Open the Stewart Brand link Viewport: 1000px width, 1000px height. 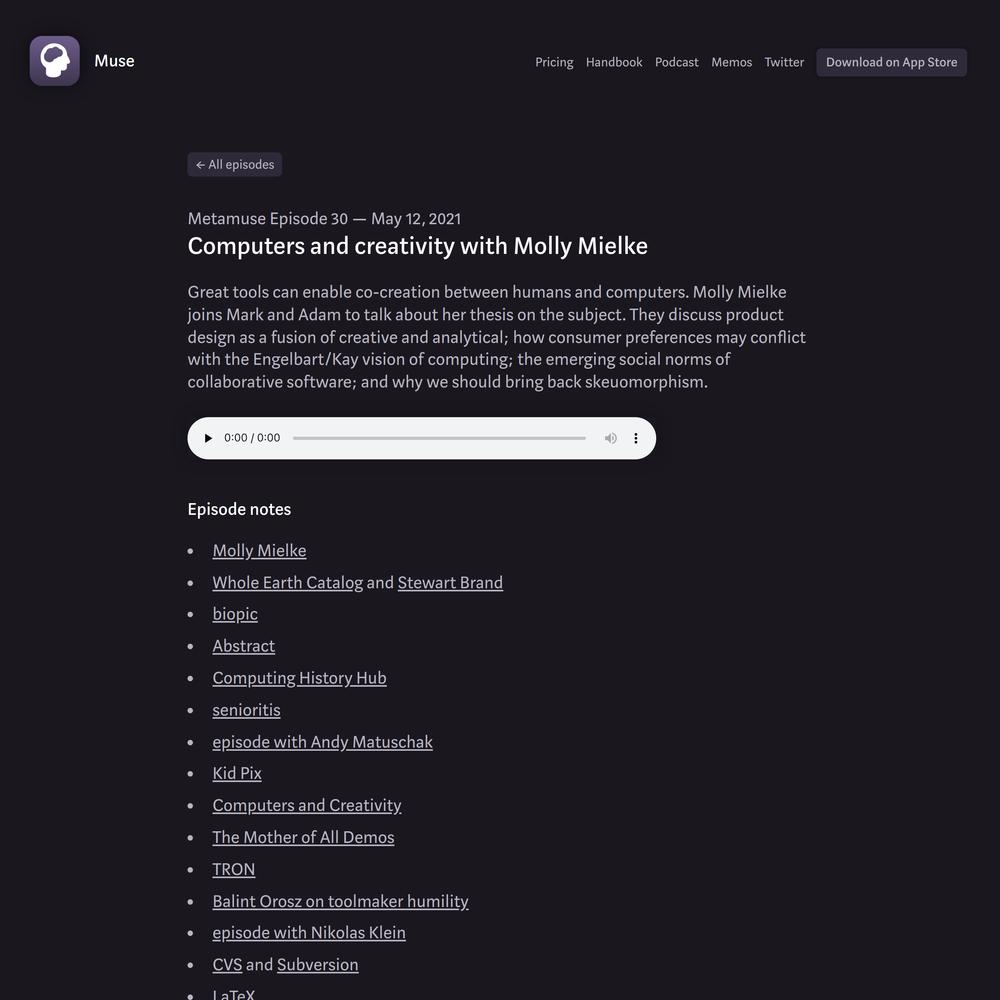coord(450,582)
